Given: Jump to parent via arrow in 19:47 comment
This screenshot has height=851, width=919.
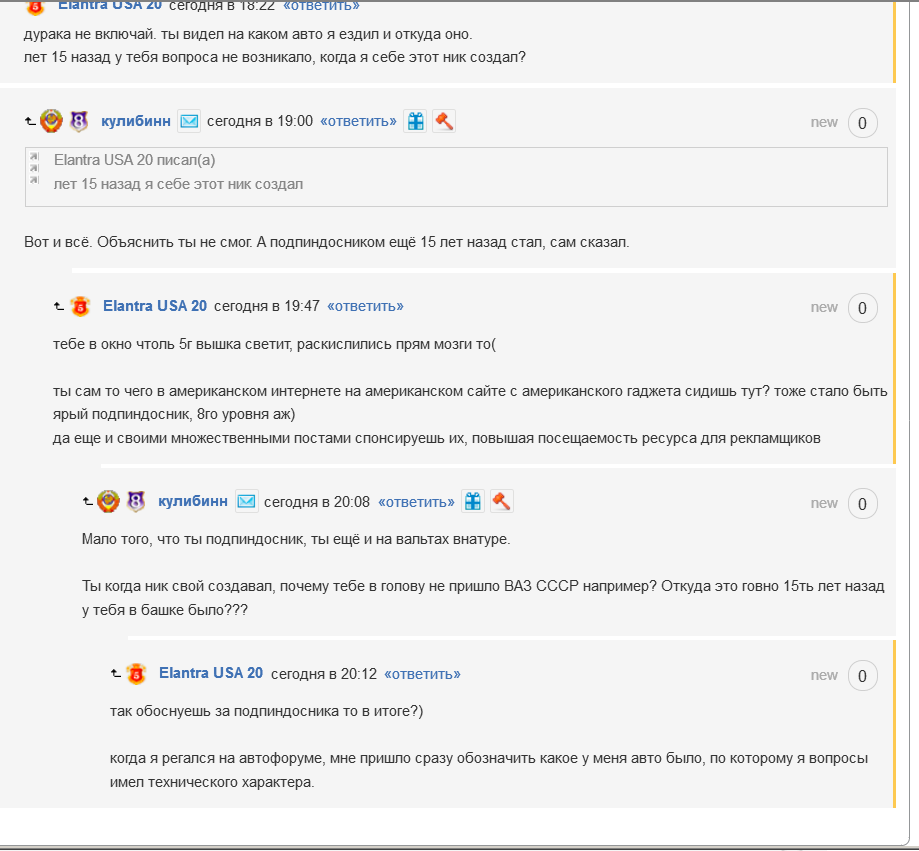Looking at the screenshot, I should click(59, 306).
